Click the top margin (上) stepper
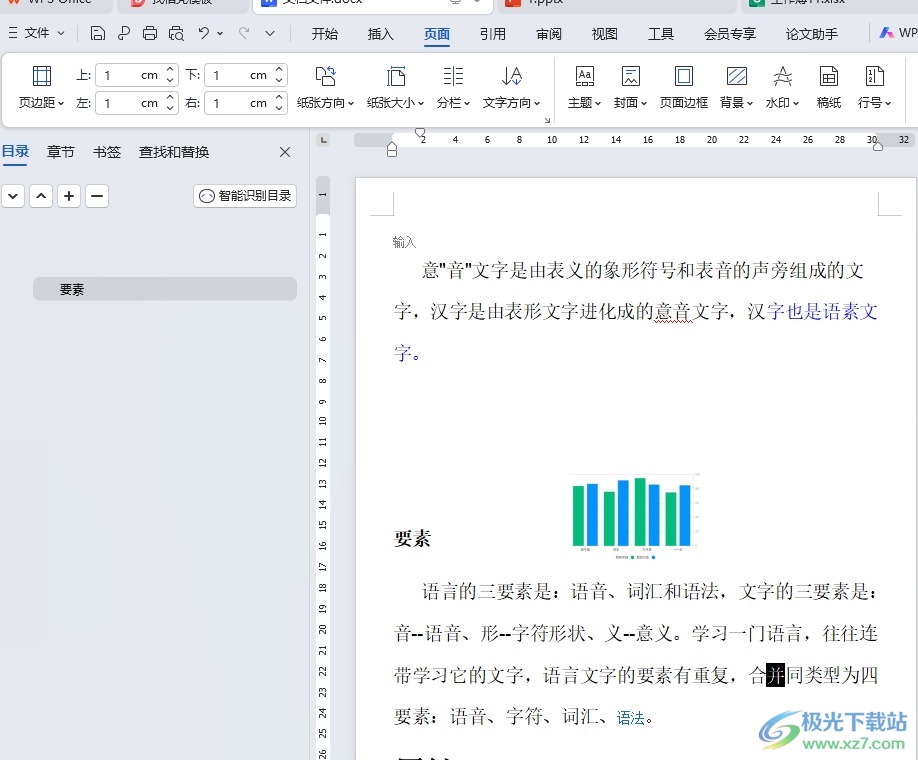The width and height of the screenshot is (918, 760). (170, 74)
